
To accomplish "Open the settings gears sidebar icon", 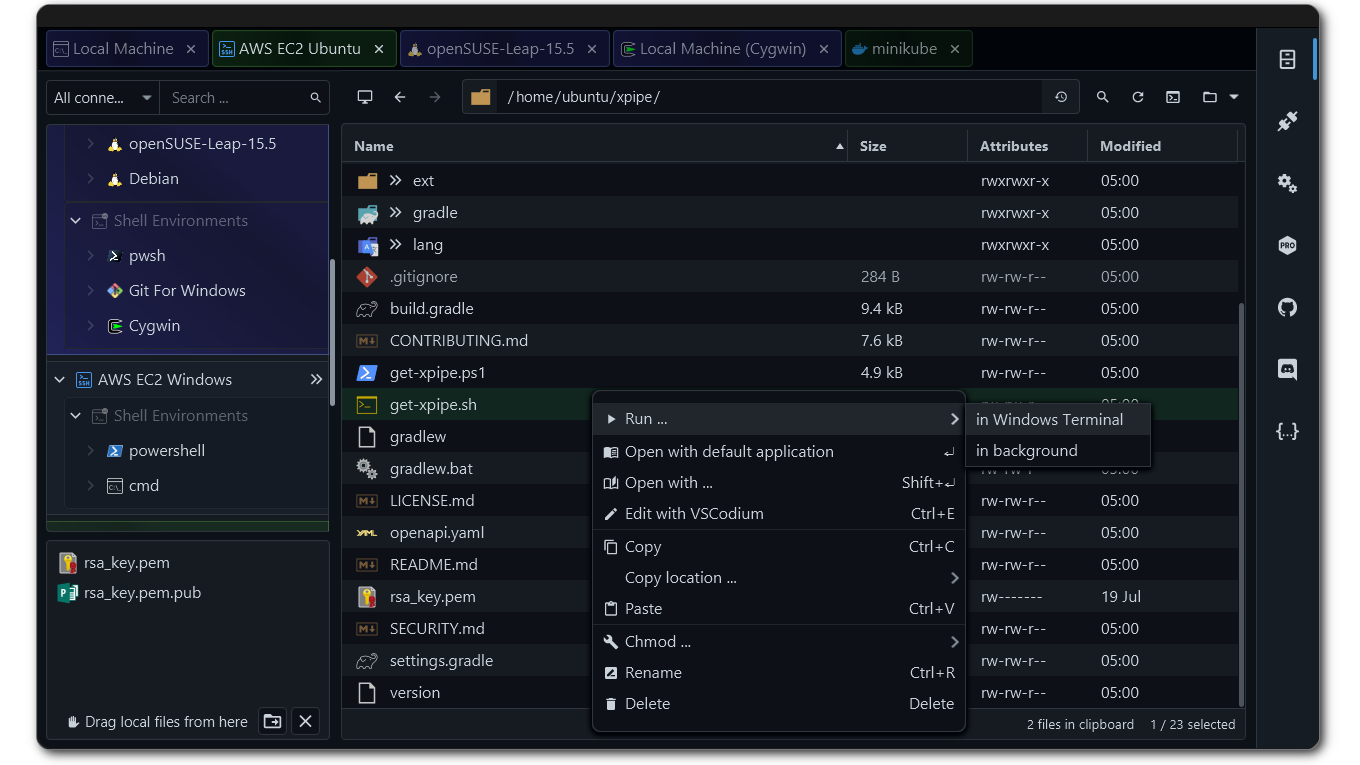I will pos(1287,183).
